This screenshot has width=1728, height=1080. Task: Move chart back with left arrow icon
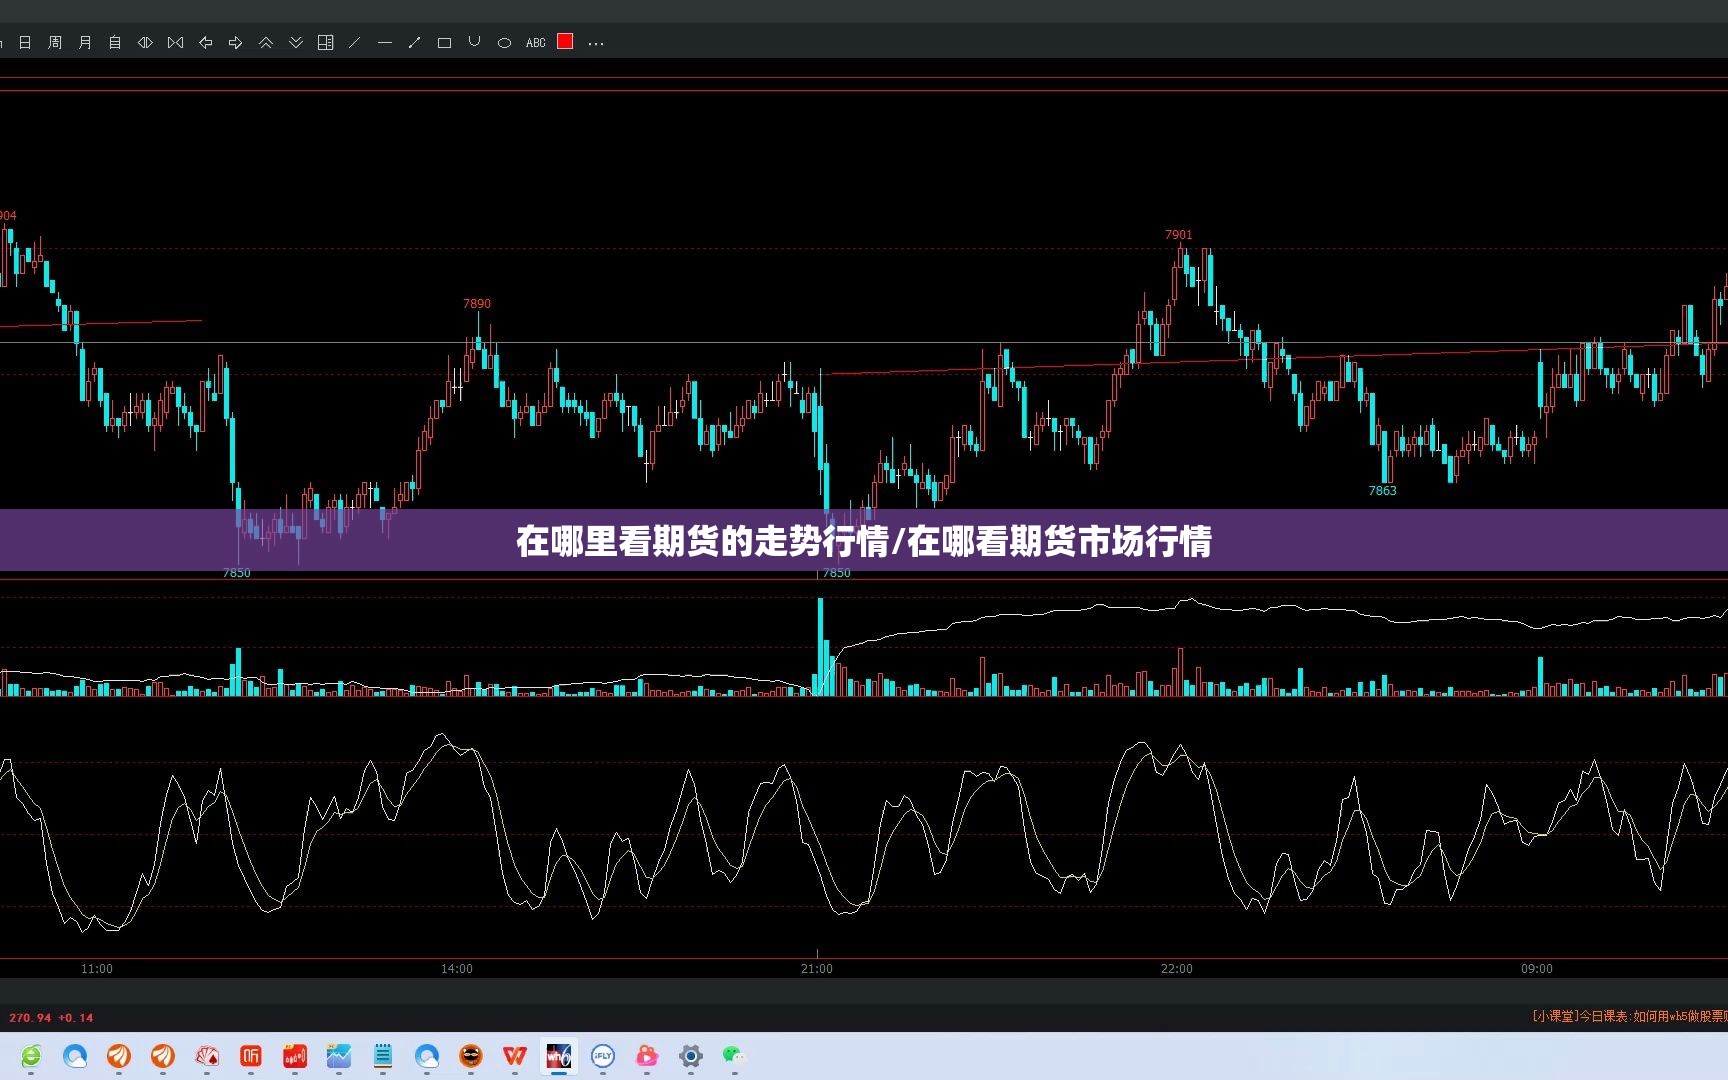[x=206, y=43]
